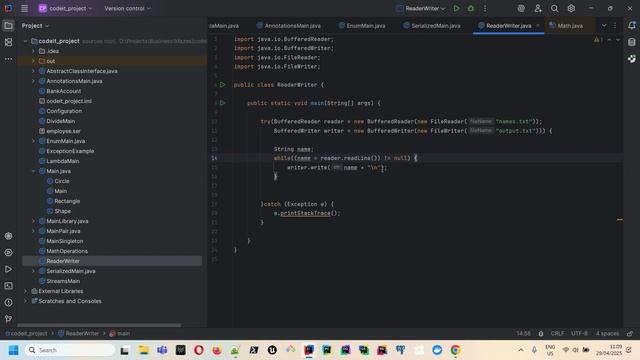The image size is (640, 360).
Task: Expand the out folder
Action: coord(33,61)
